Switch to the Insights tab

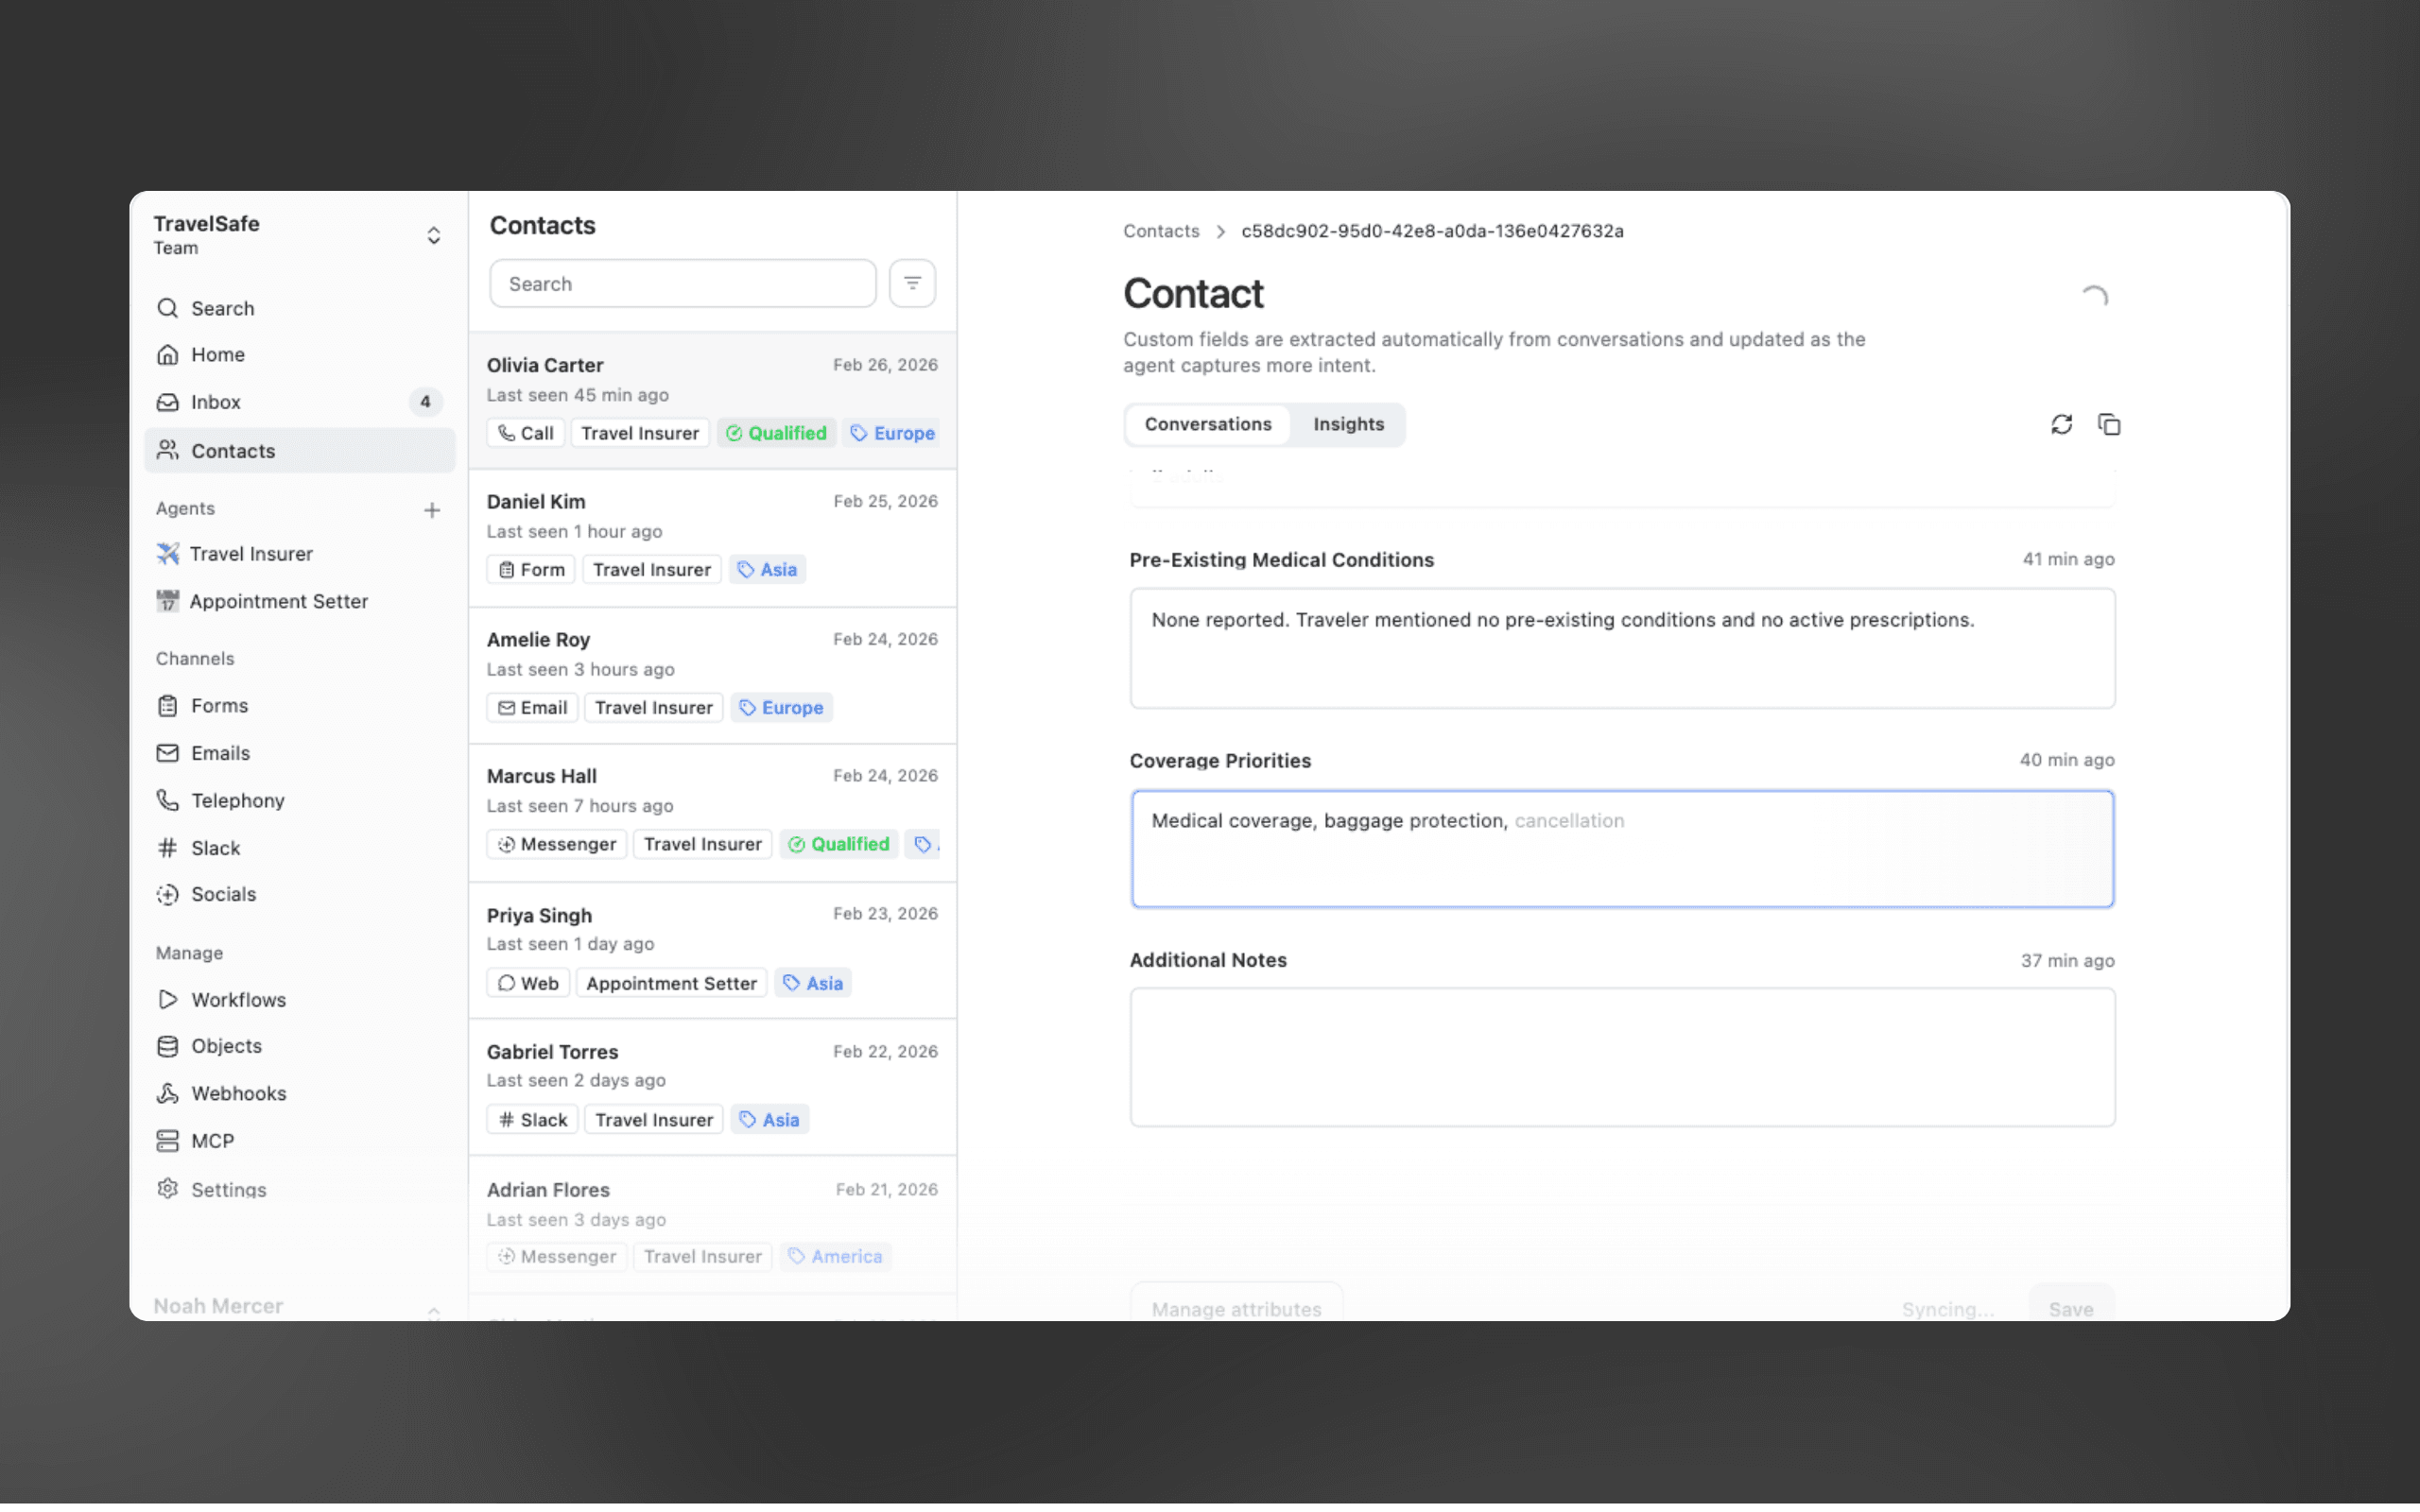coord(1348,424)
